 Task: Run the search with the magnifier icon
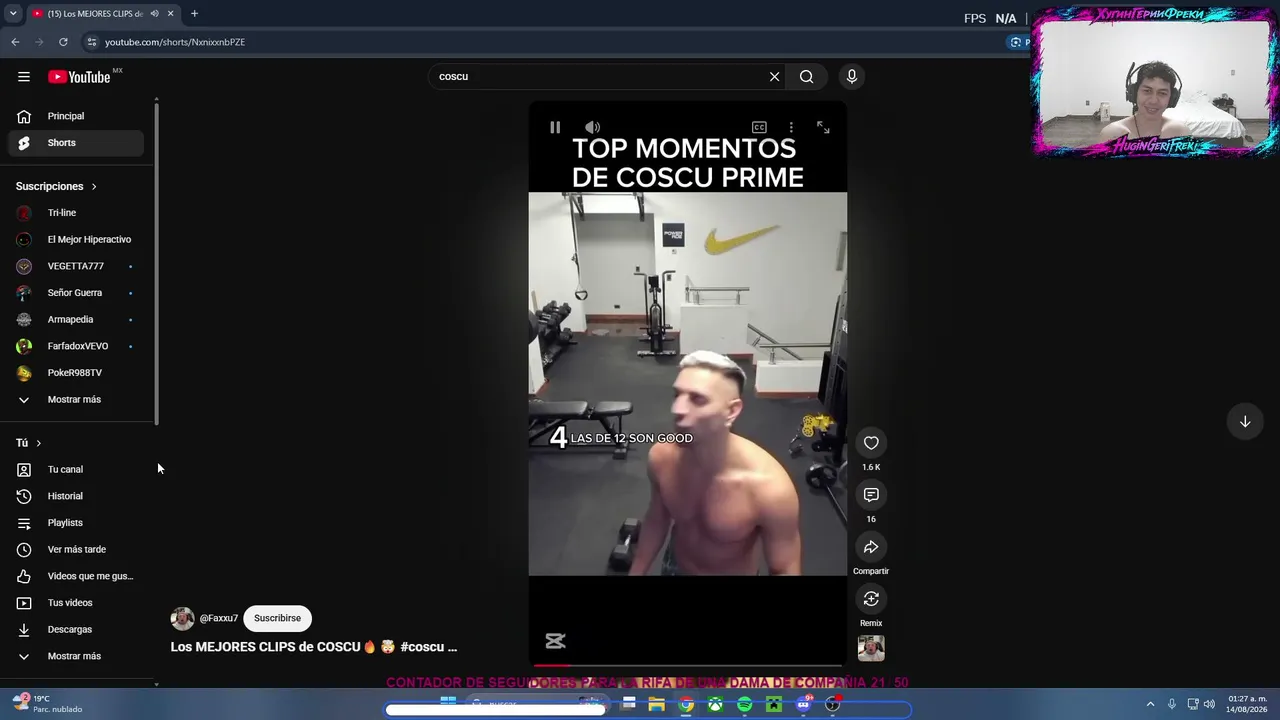point(806,76)
